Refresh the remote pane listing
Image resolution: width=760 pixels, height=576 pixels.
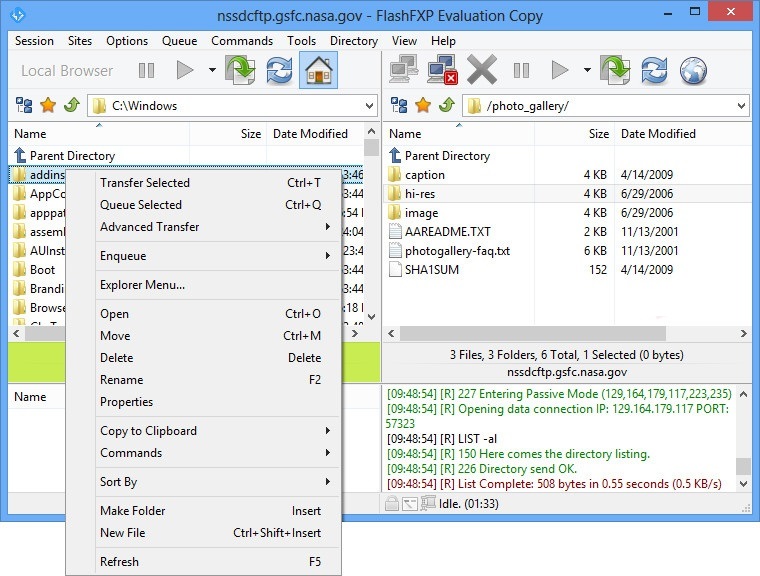655,71
